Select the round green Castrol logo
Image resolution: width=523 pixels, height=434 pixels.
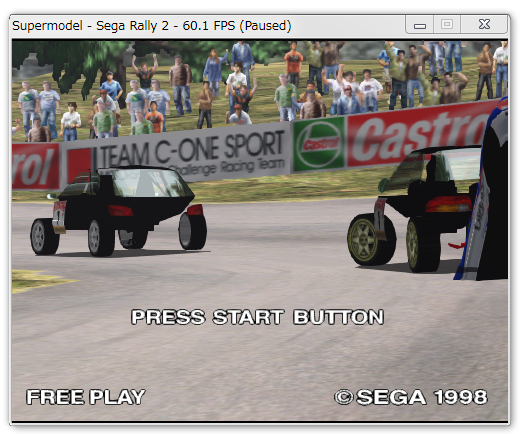click(320, 144)
